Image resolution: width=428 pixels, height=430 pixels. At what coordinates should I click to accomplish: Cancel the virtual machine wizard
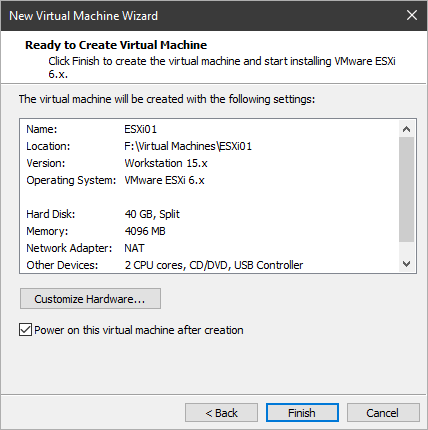click(x=383, y=413)
